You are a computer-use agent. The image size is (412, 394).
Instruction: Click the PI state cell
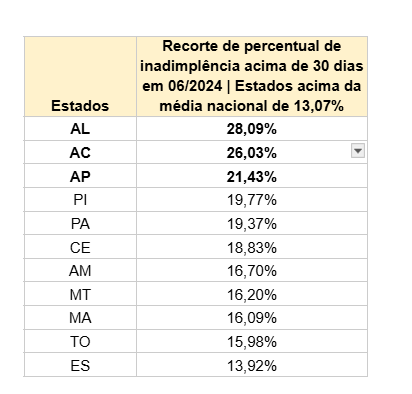click(x=80, y=200)
